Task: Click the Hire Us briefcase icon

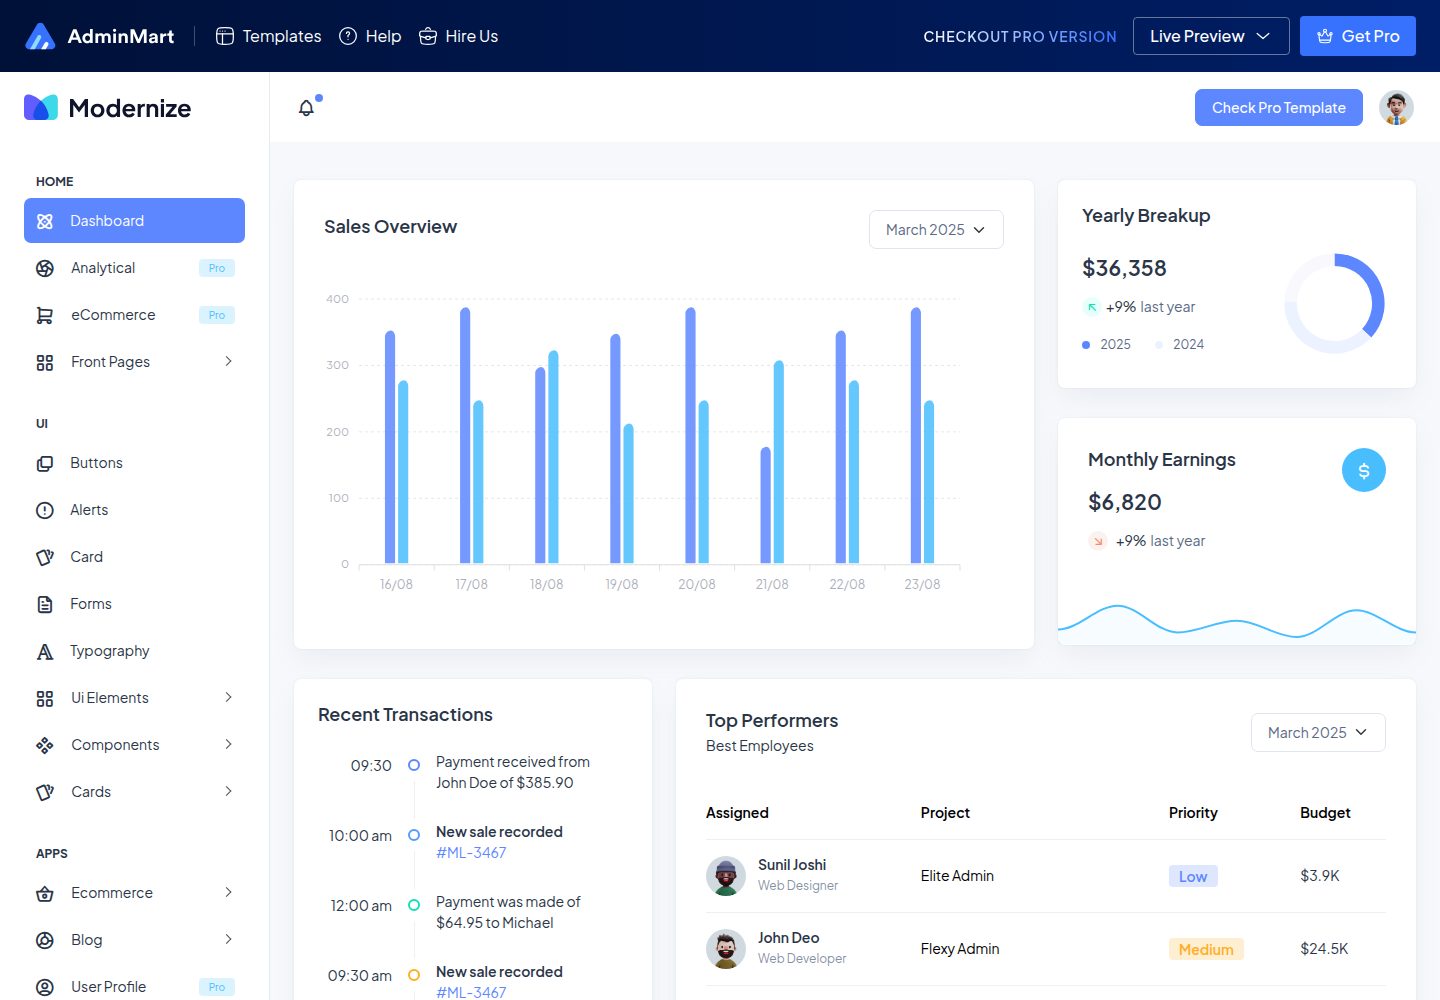Action: [x=428, y=36]
